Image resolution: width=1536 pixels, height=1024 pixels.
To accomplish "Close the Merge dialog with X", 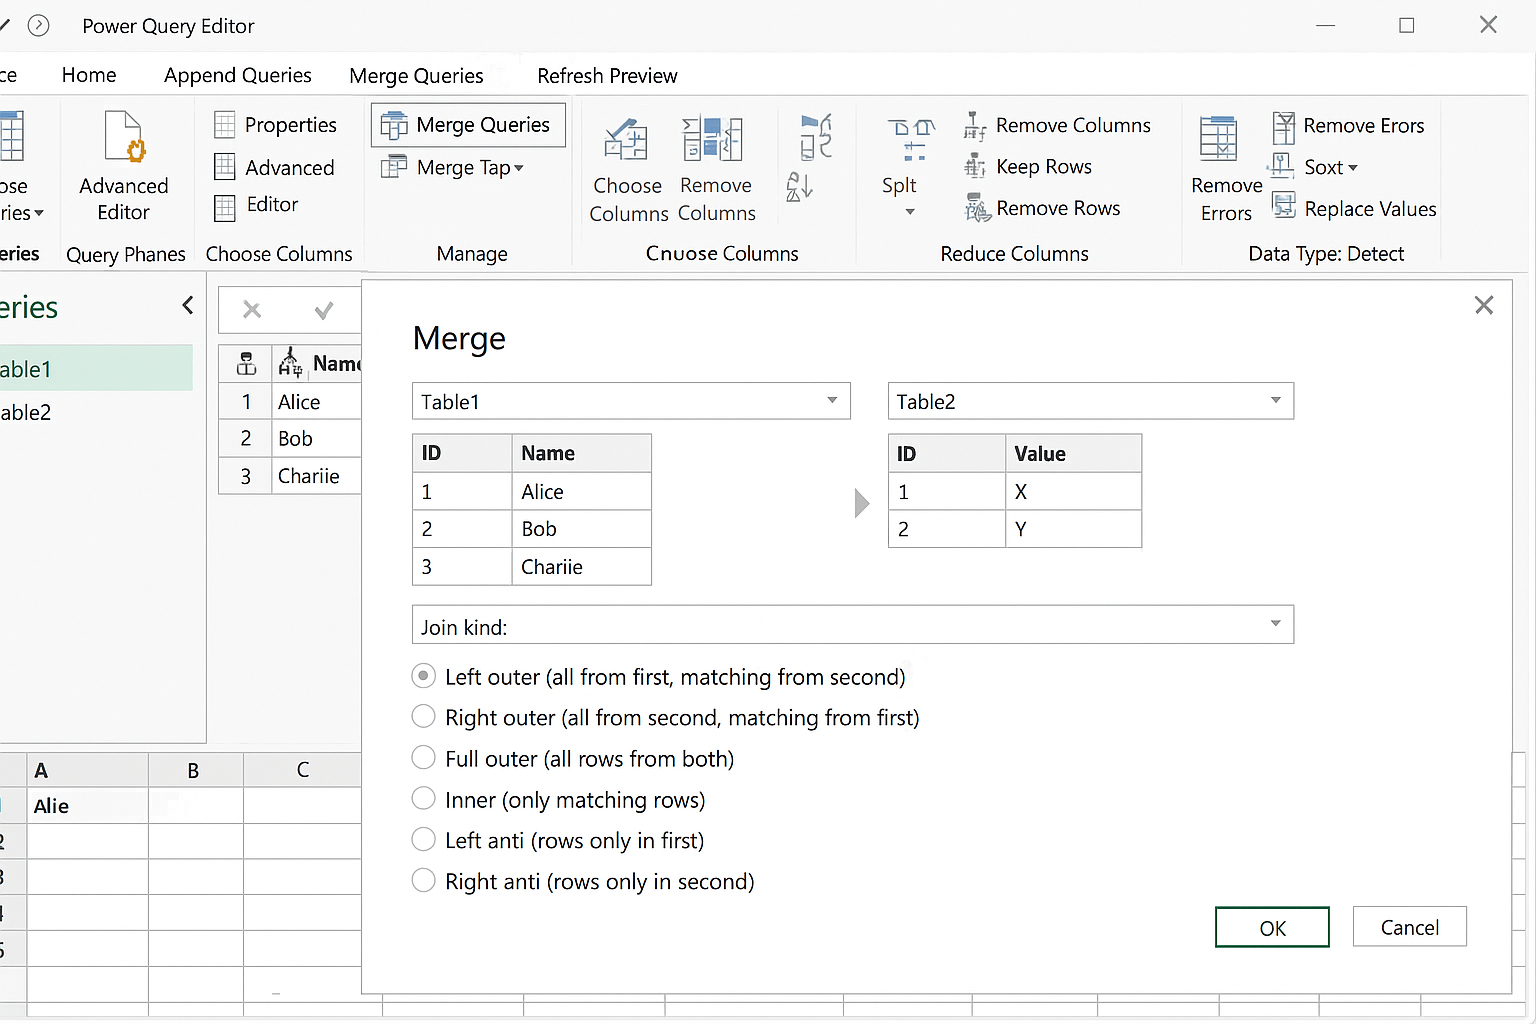I will tap(1484, 305).
